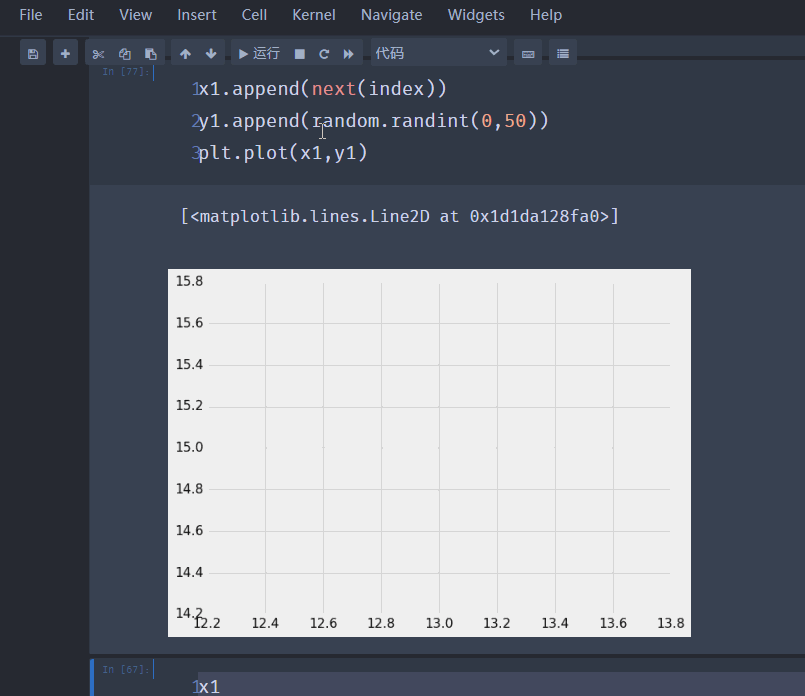The width and height of the screenshot is (805, 696).
Task: Paste cell below using the clipboard icon
Action: [151, 53]
